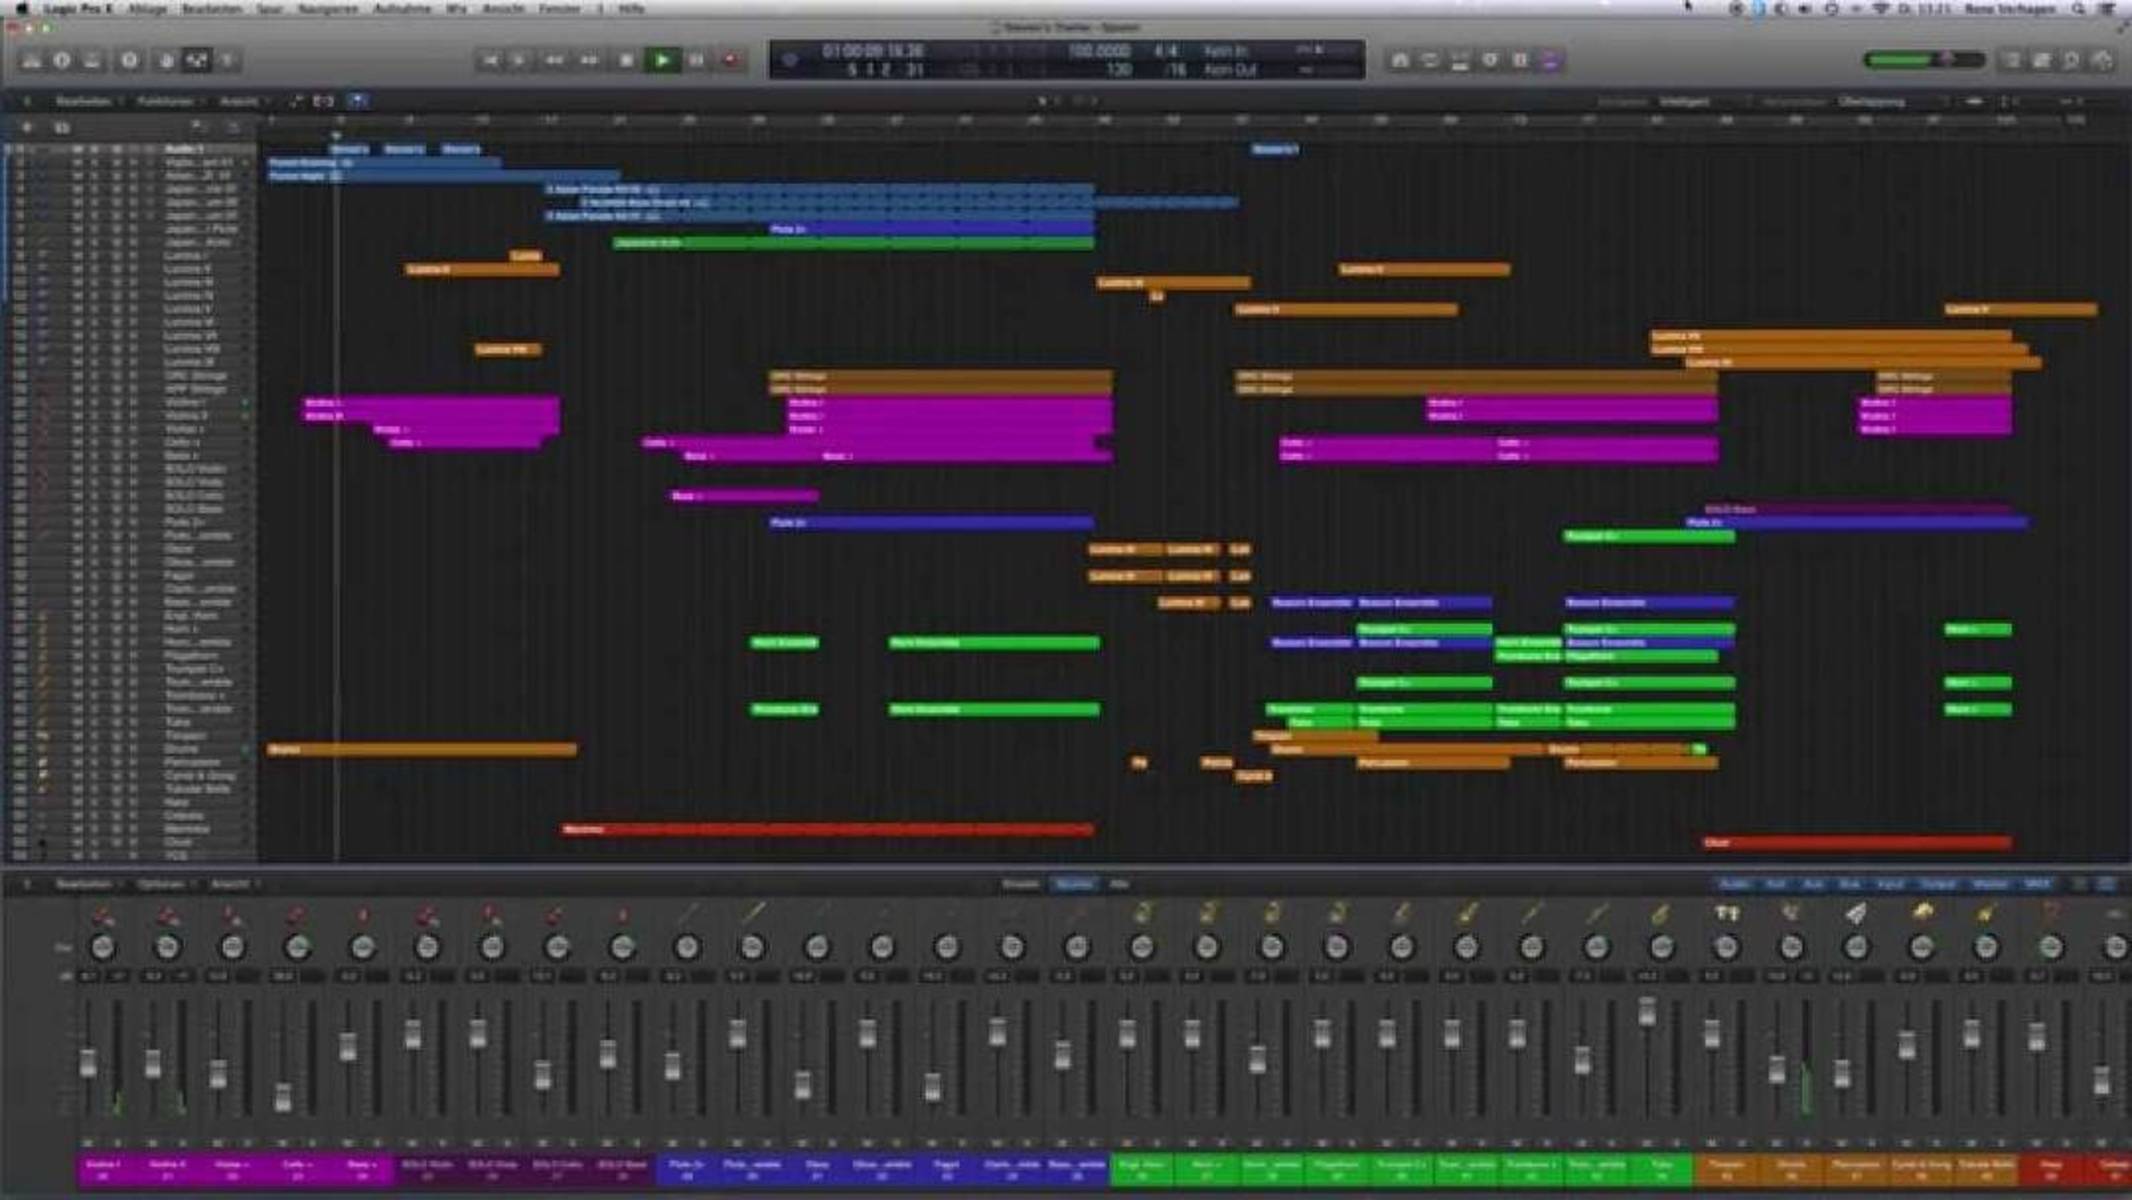2132x1200 pixels.
Task: Switch the mixer to Einzeln view
Action: pos(1020,884)
